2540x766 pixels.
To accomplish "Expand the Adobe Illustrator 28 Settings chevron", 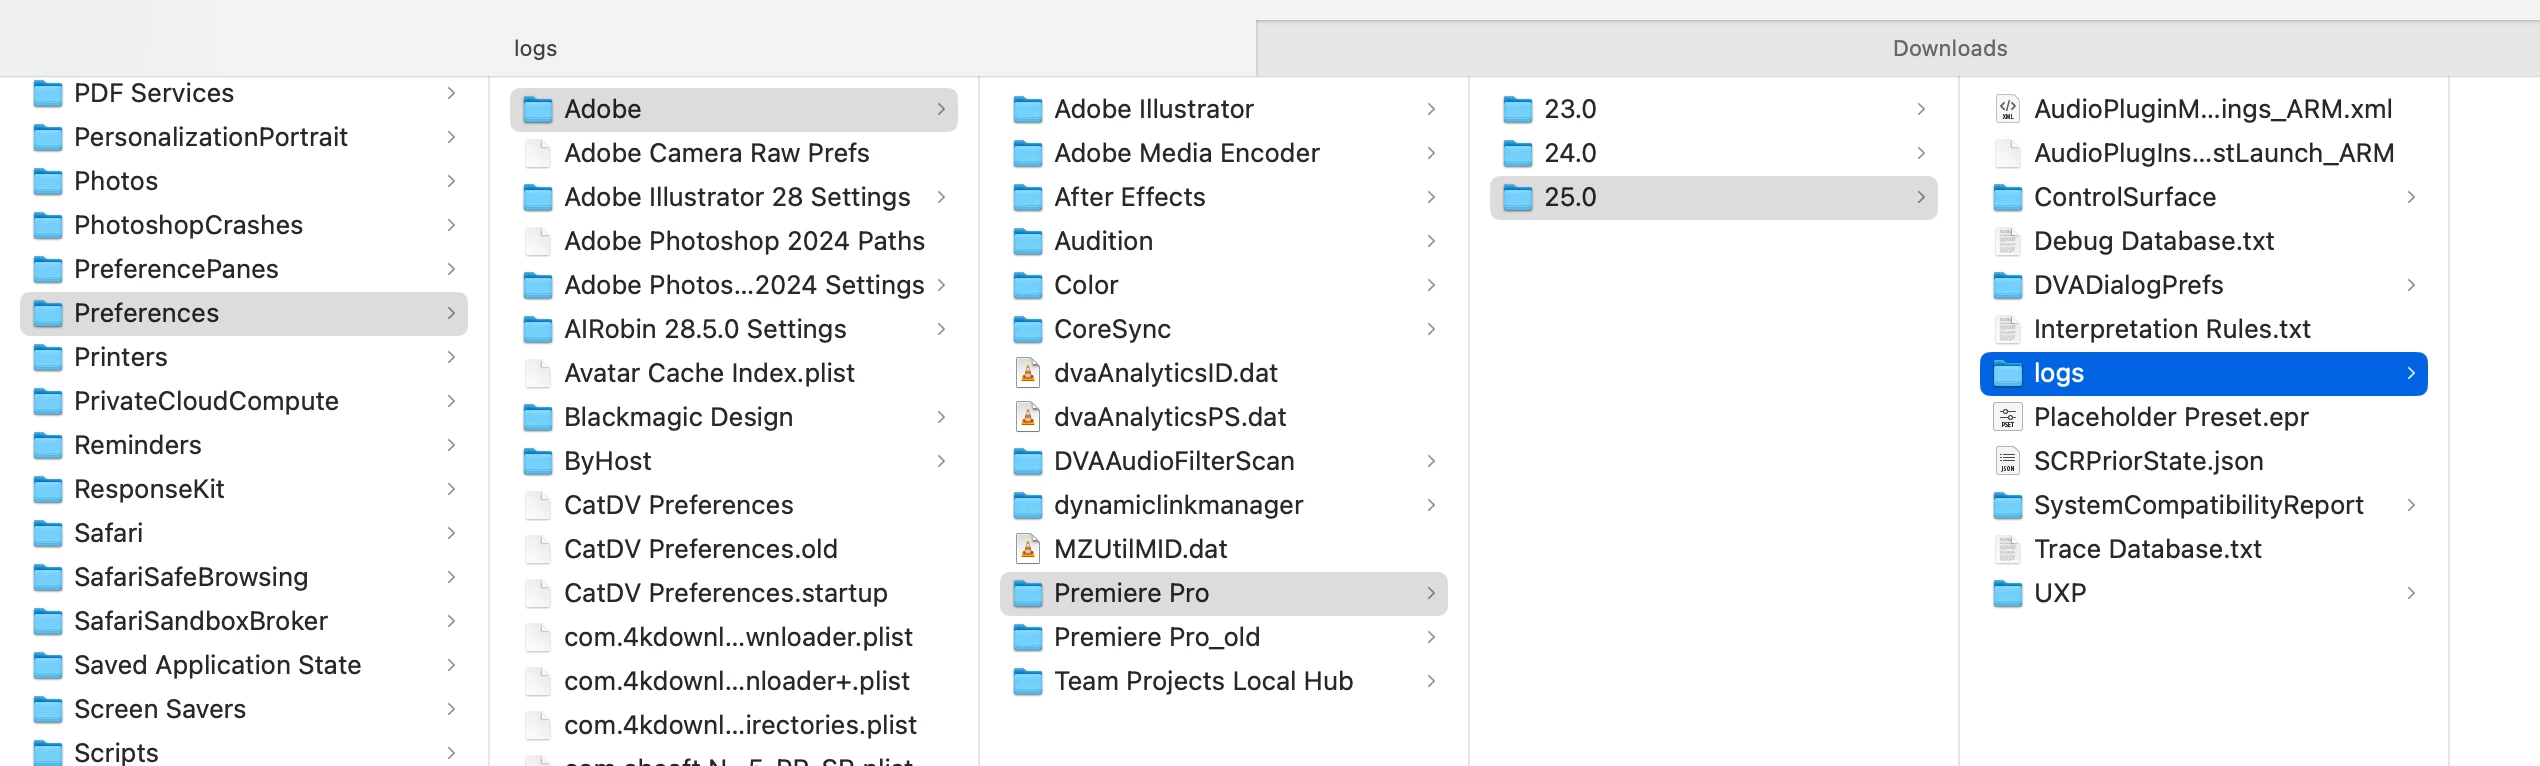I will point(941,197).
